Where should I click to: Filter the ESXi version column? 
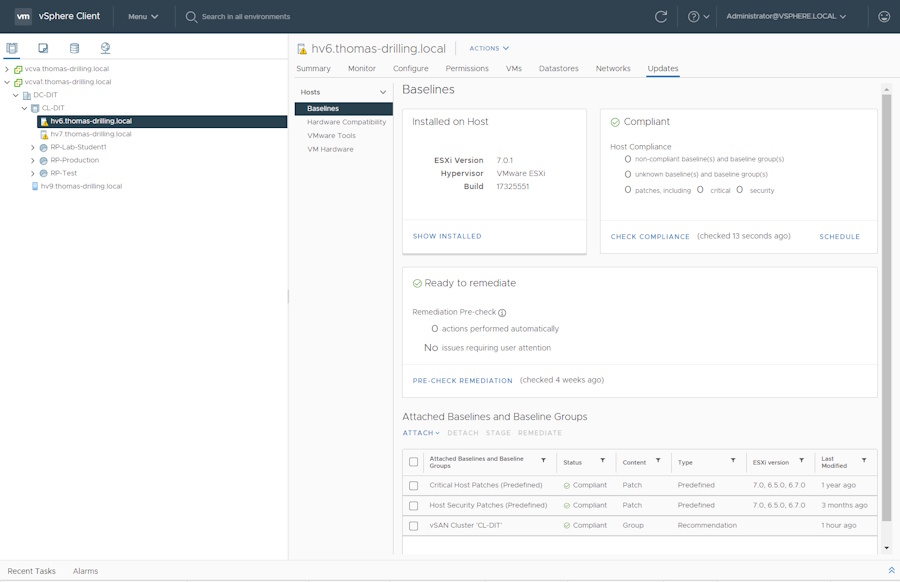click(801, 460)
